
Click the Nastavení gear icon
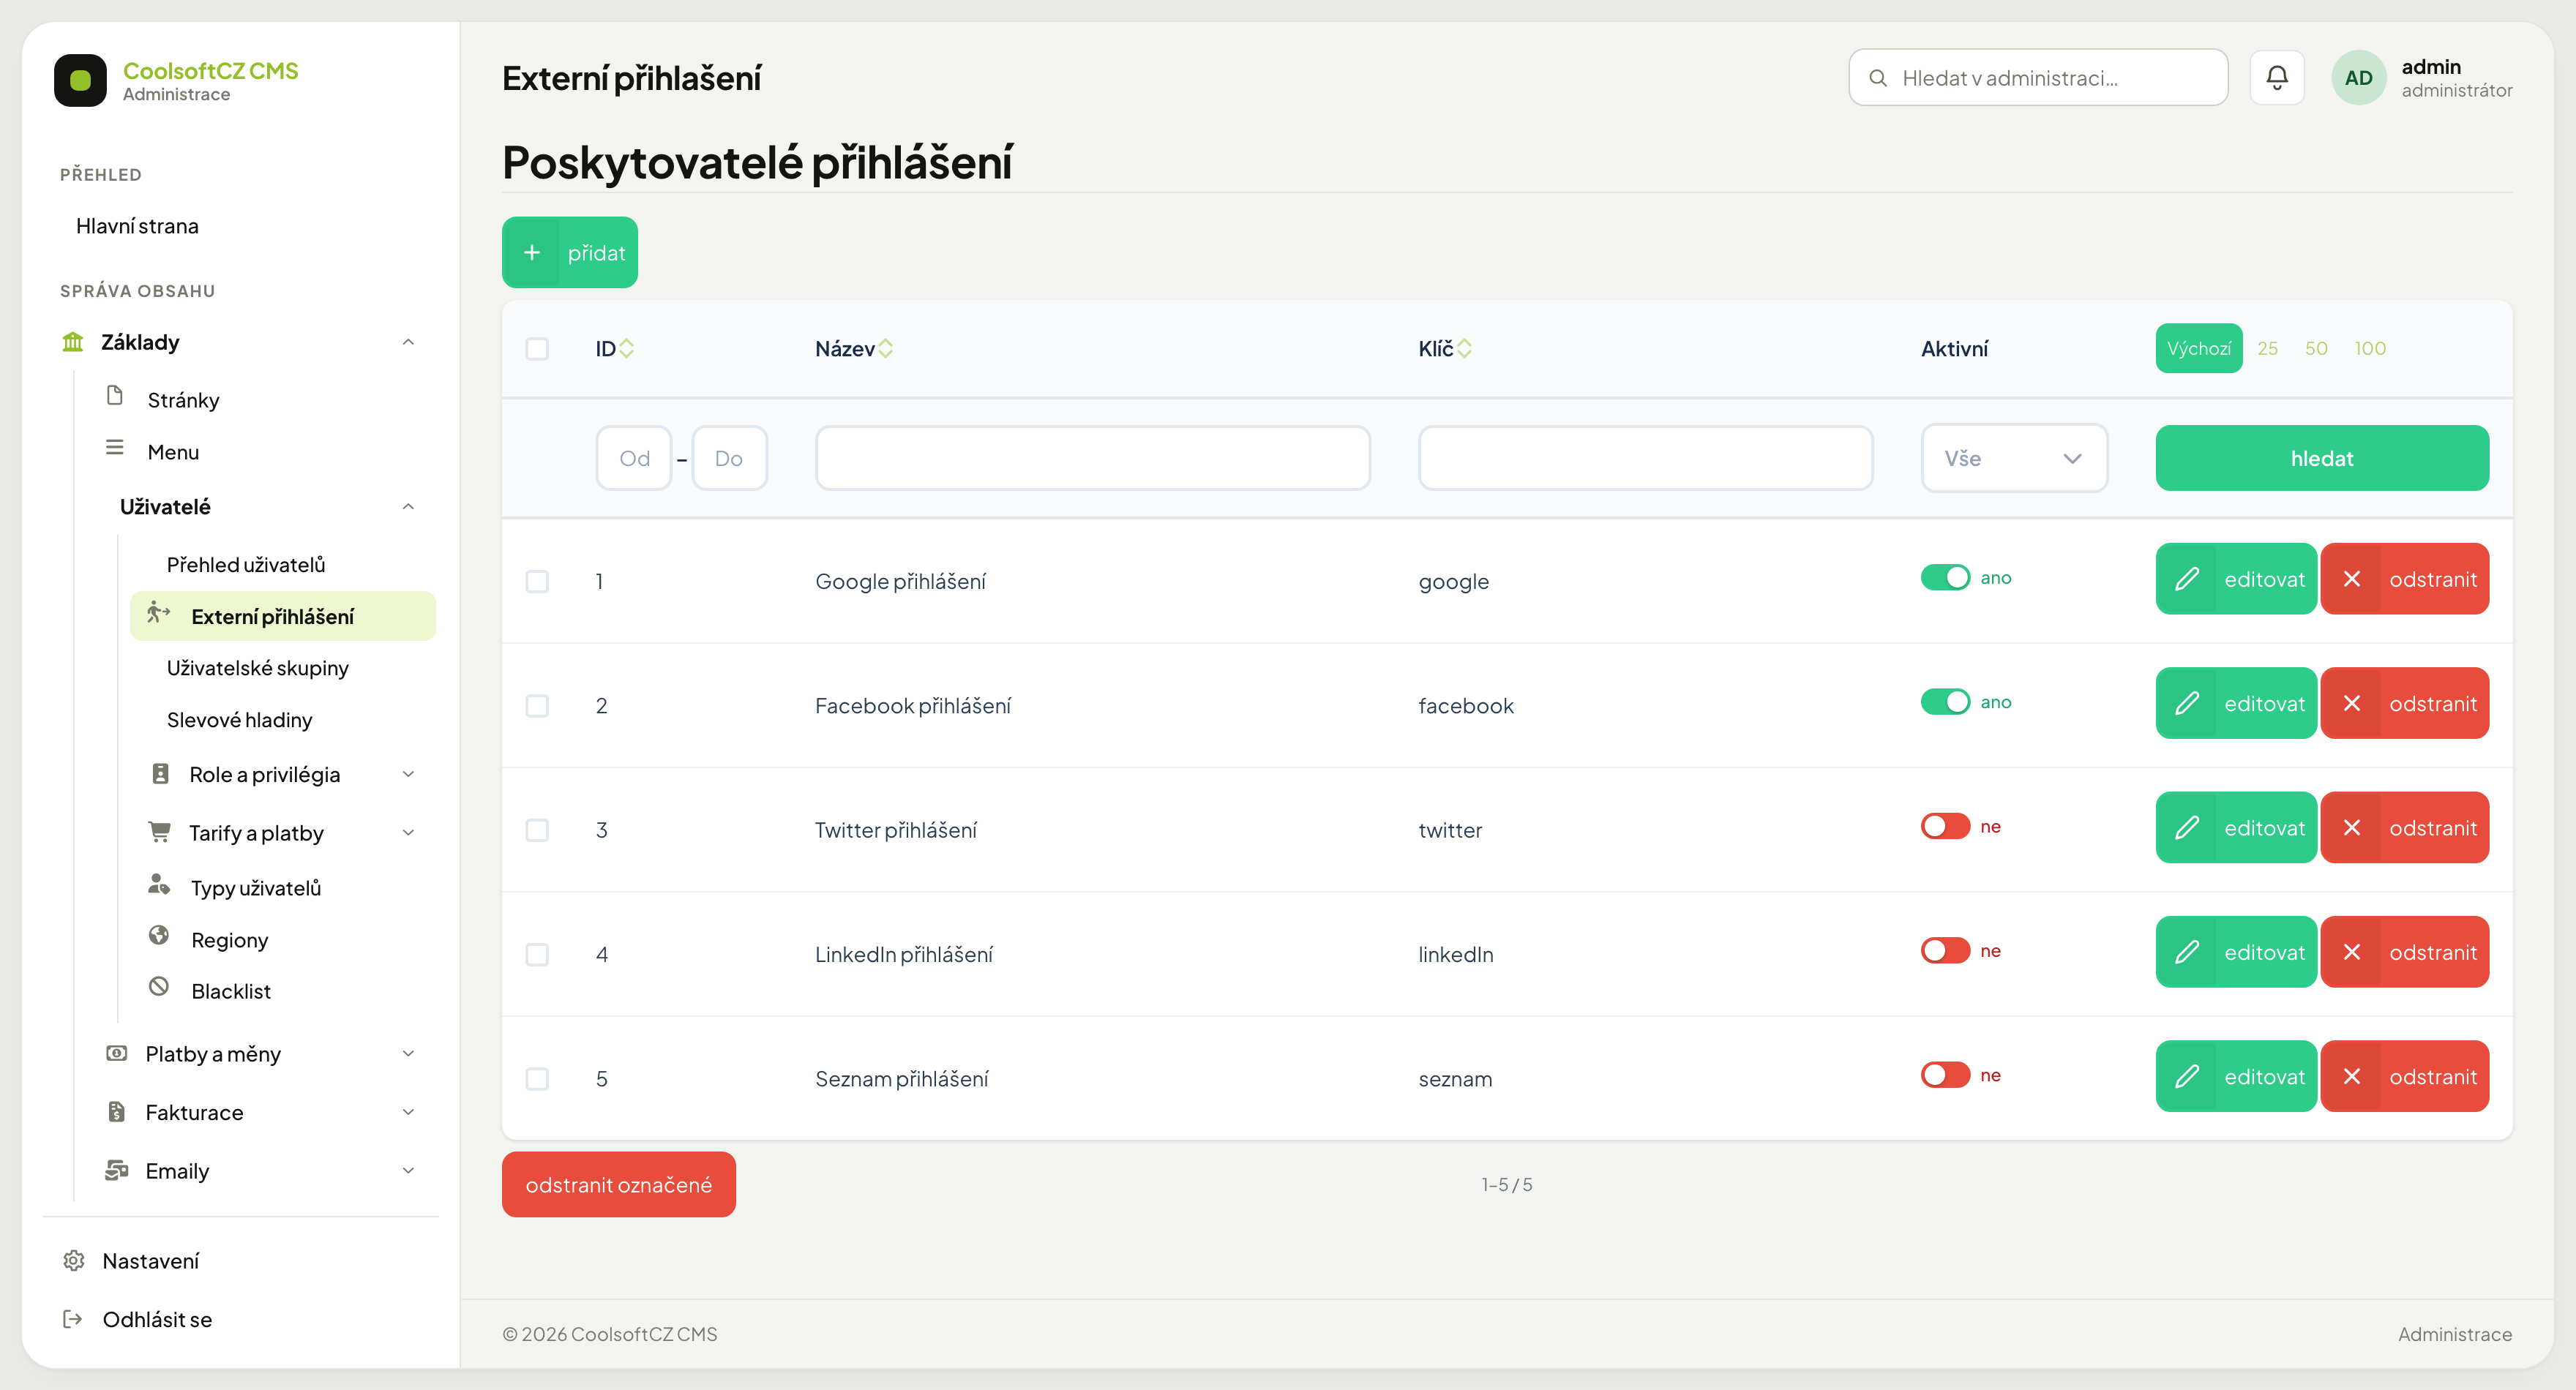pos(73,1261)
